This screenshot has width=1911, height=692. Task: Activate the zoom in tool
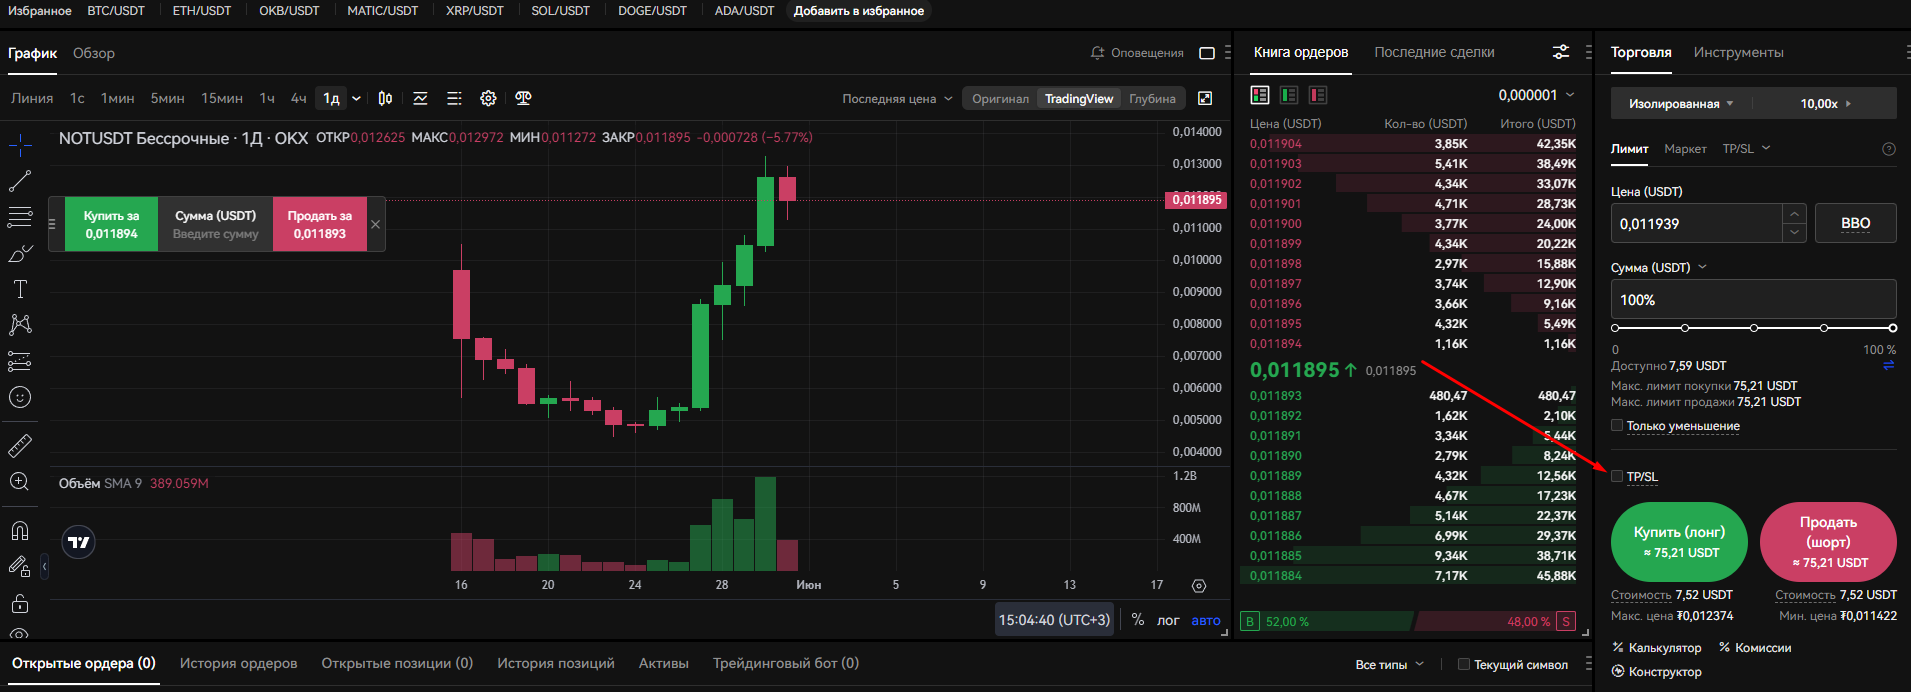[x=20, y=482]
